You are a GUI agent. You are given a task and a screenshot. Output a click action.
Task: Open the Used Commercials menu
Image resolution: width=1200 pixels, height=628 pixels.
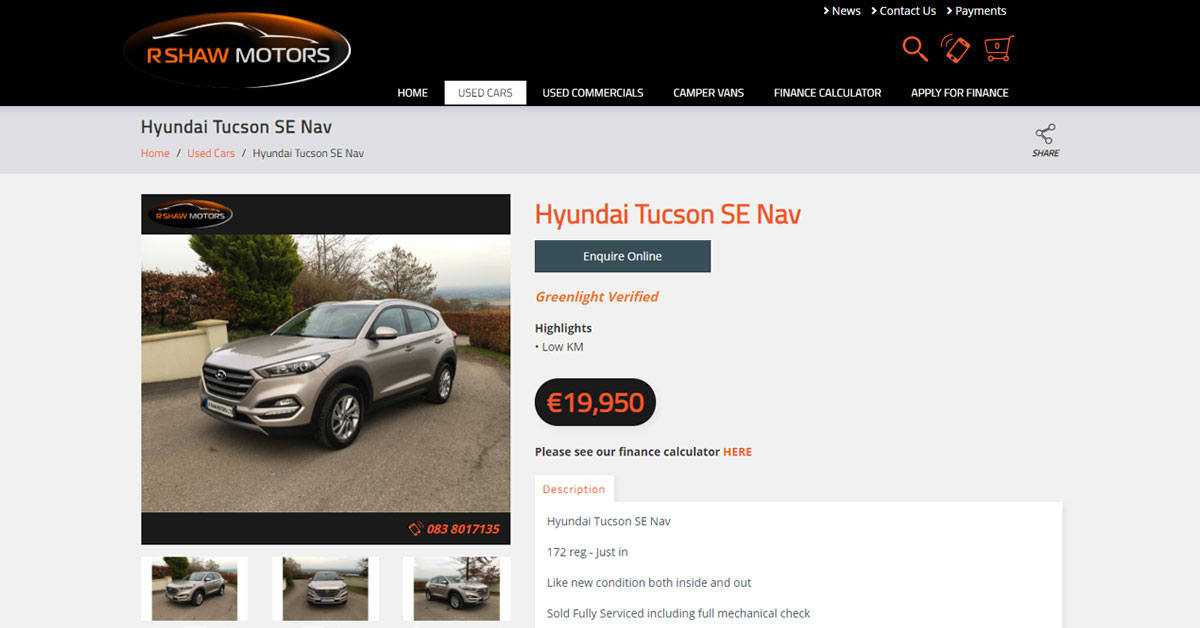(x=593, y=93)
